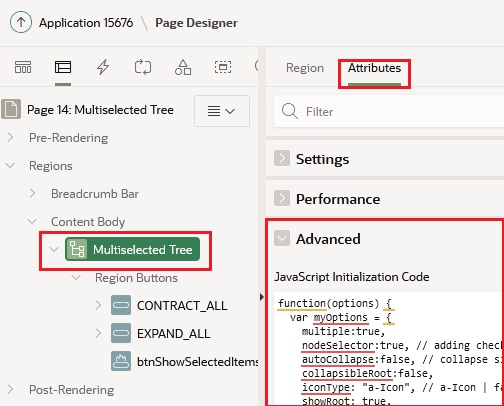The image size is (504, 406).
Task: Collapse the Regions node
Action: pyautogui.click(x=11, y=165)
